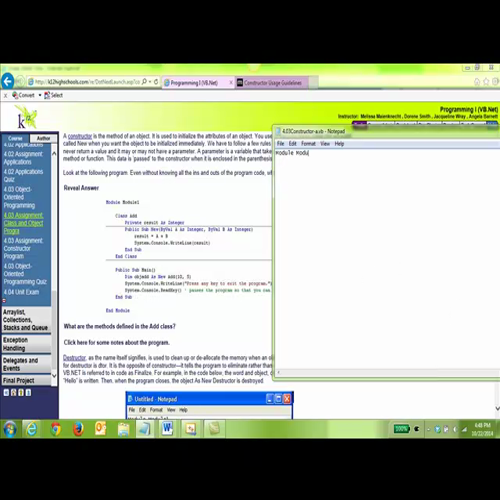500x500 pixels.
Task: Click the constructor hyperlink in the lesson text
Action: click(80, 136)
